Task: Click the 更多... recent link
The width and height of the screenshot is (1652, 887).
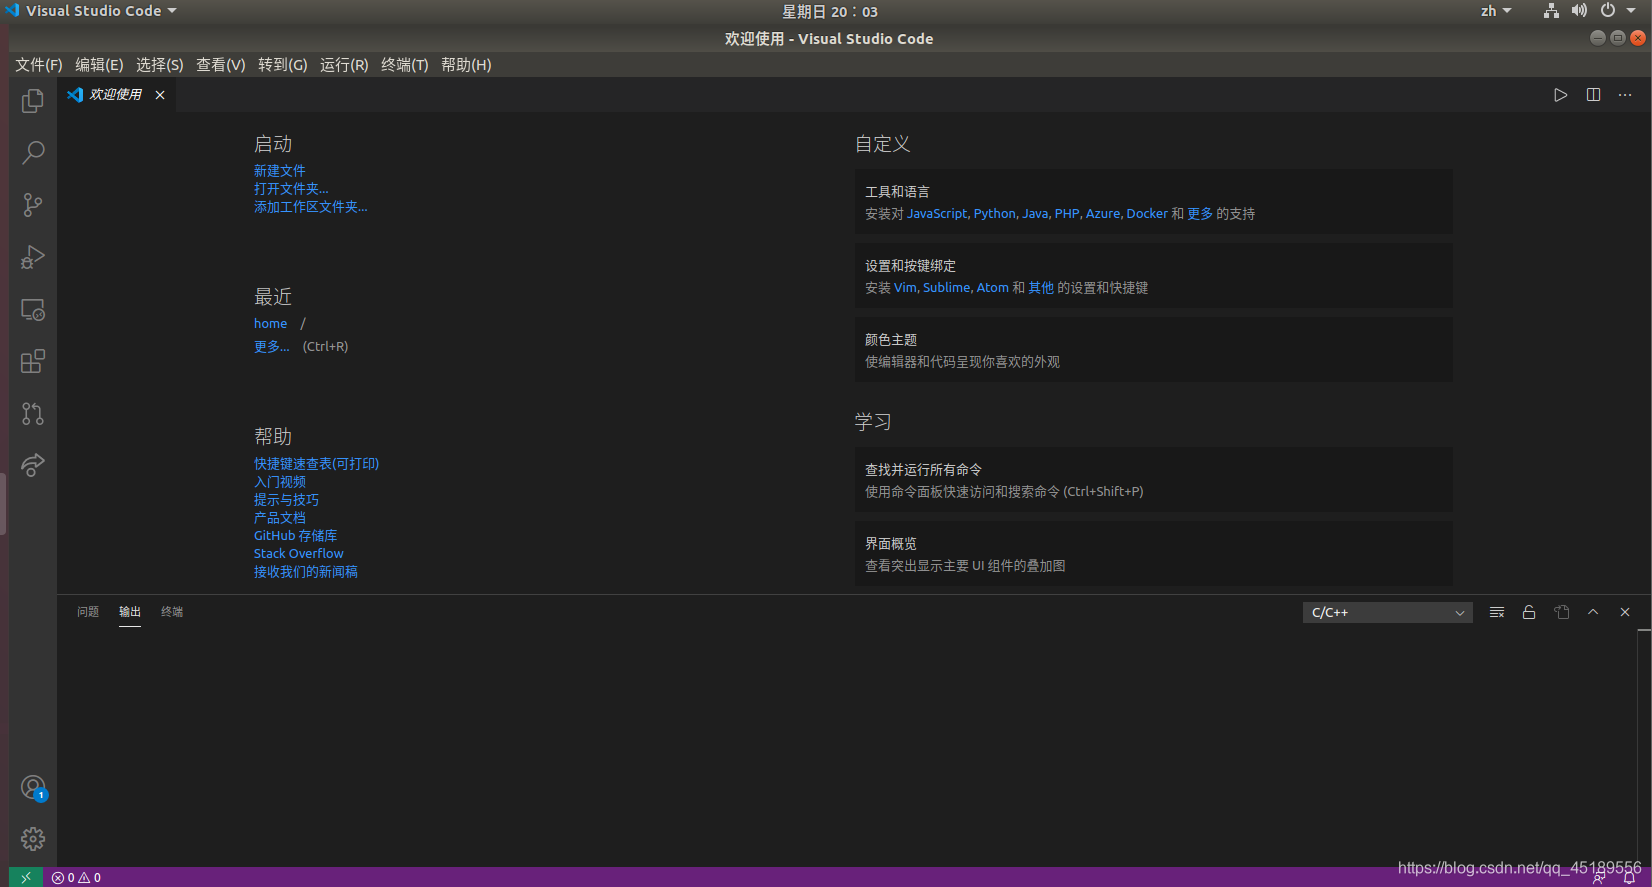Action: pos(272,347)
